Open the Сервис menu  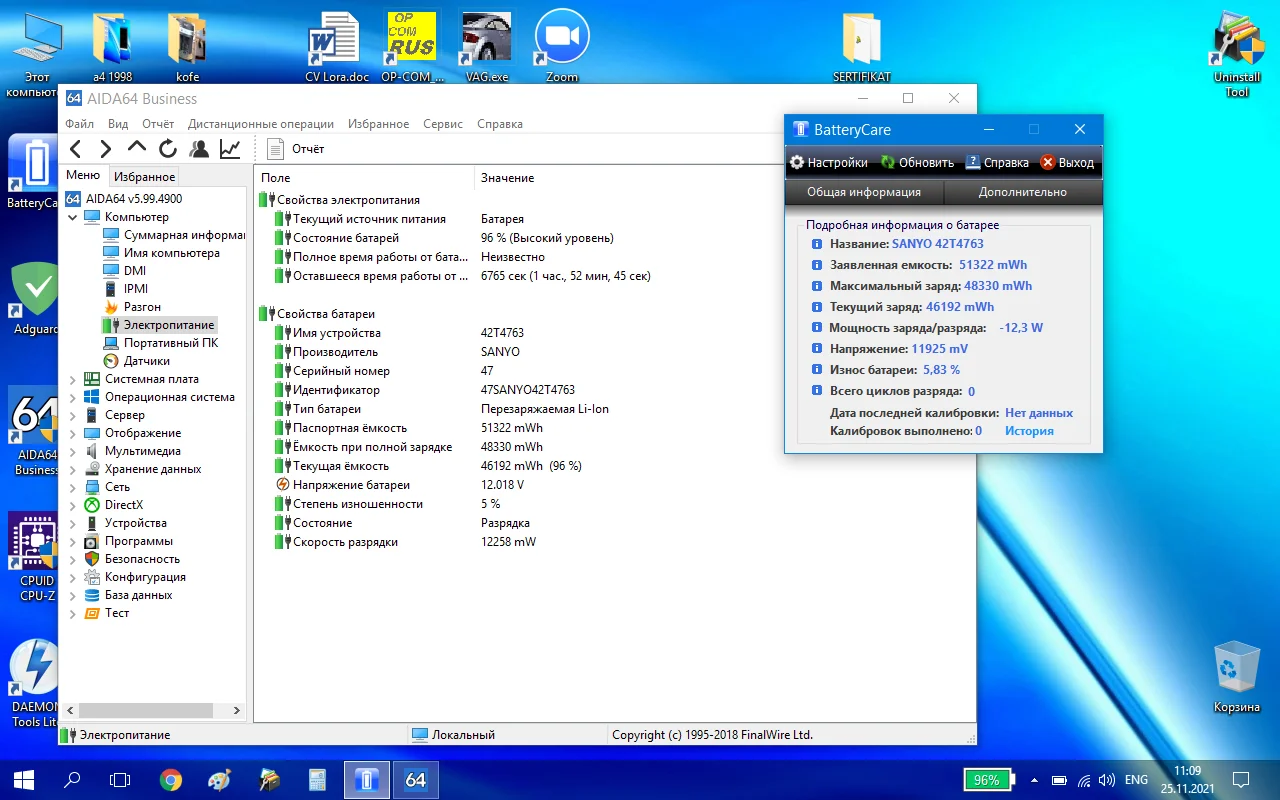point(442,124)
